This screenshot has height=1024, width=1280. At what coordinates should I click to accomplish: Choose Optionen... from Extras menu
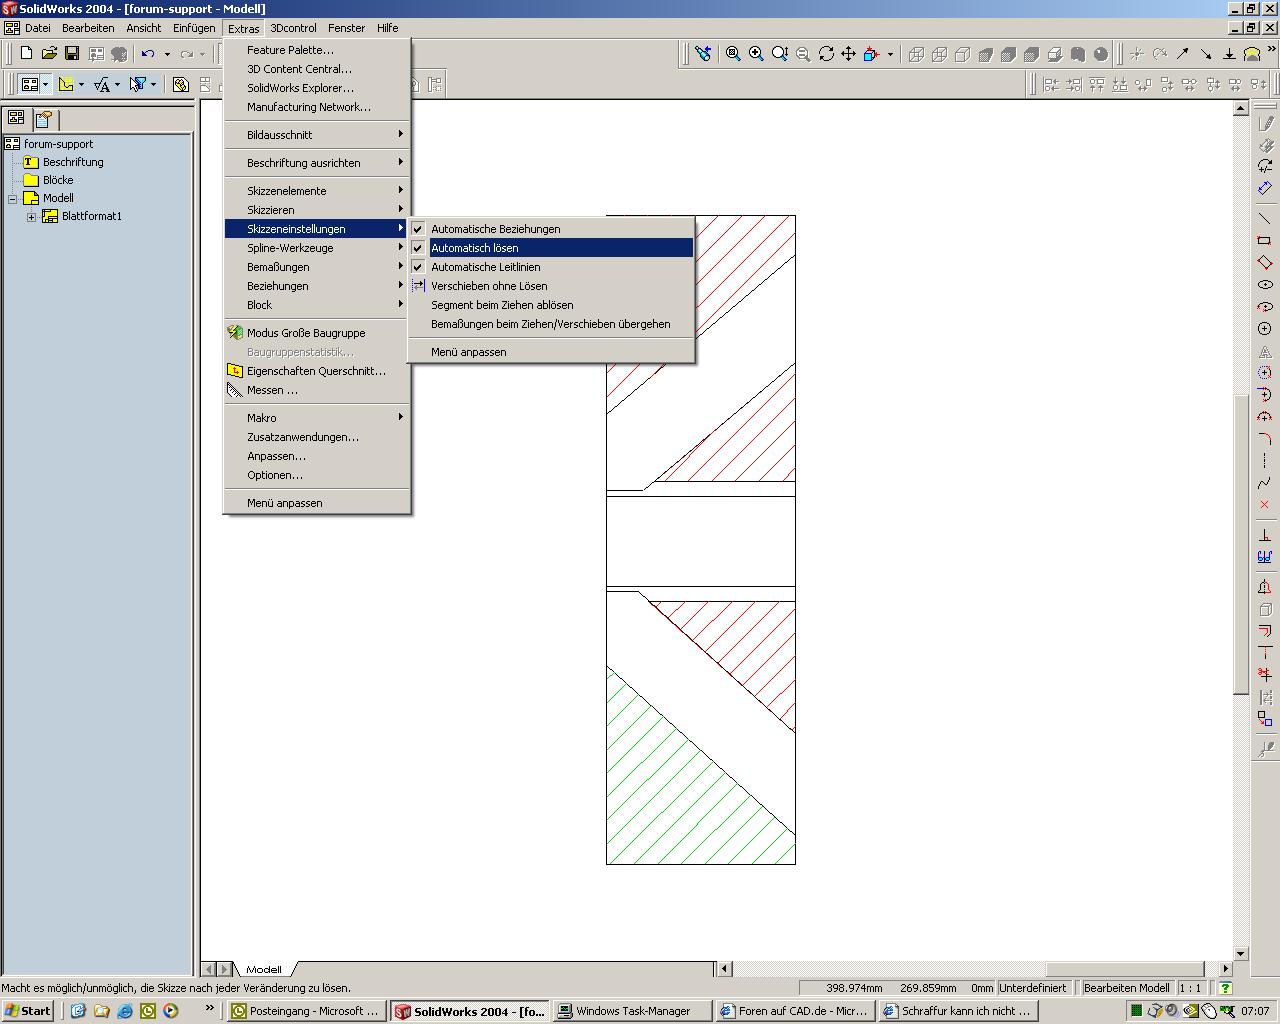coord(317,475)
